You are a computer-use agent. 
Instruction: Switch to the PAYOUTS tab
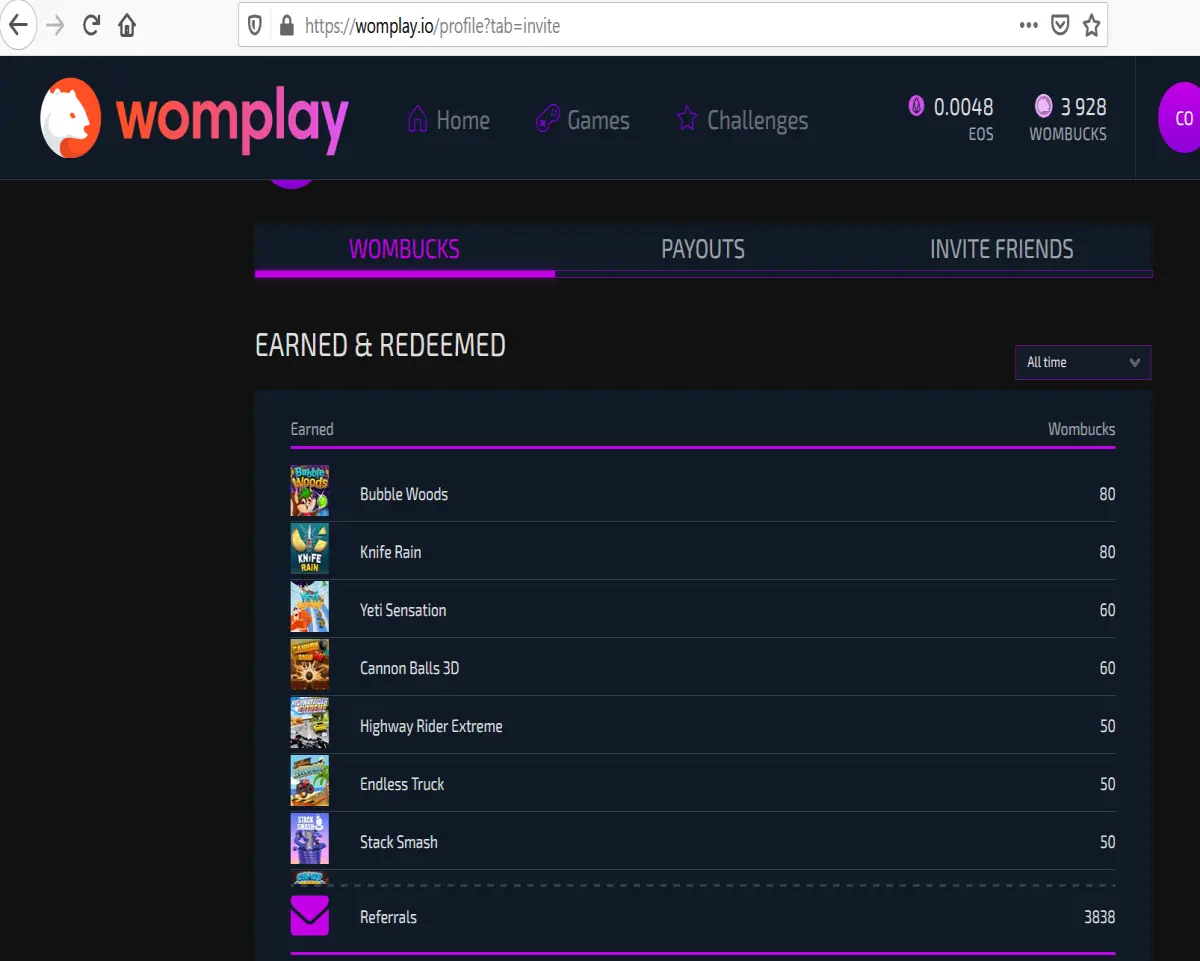[x=703, y=249]
